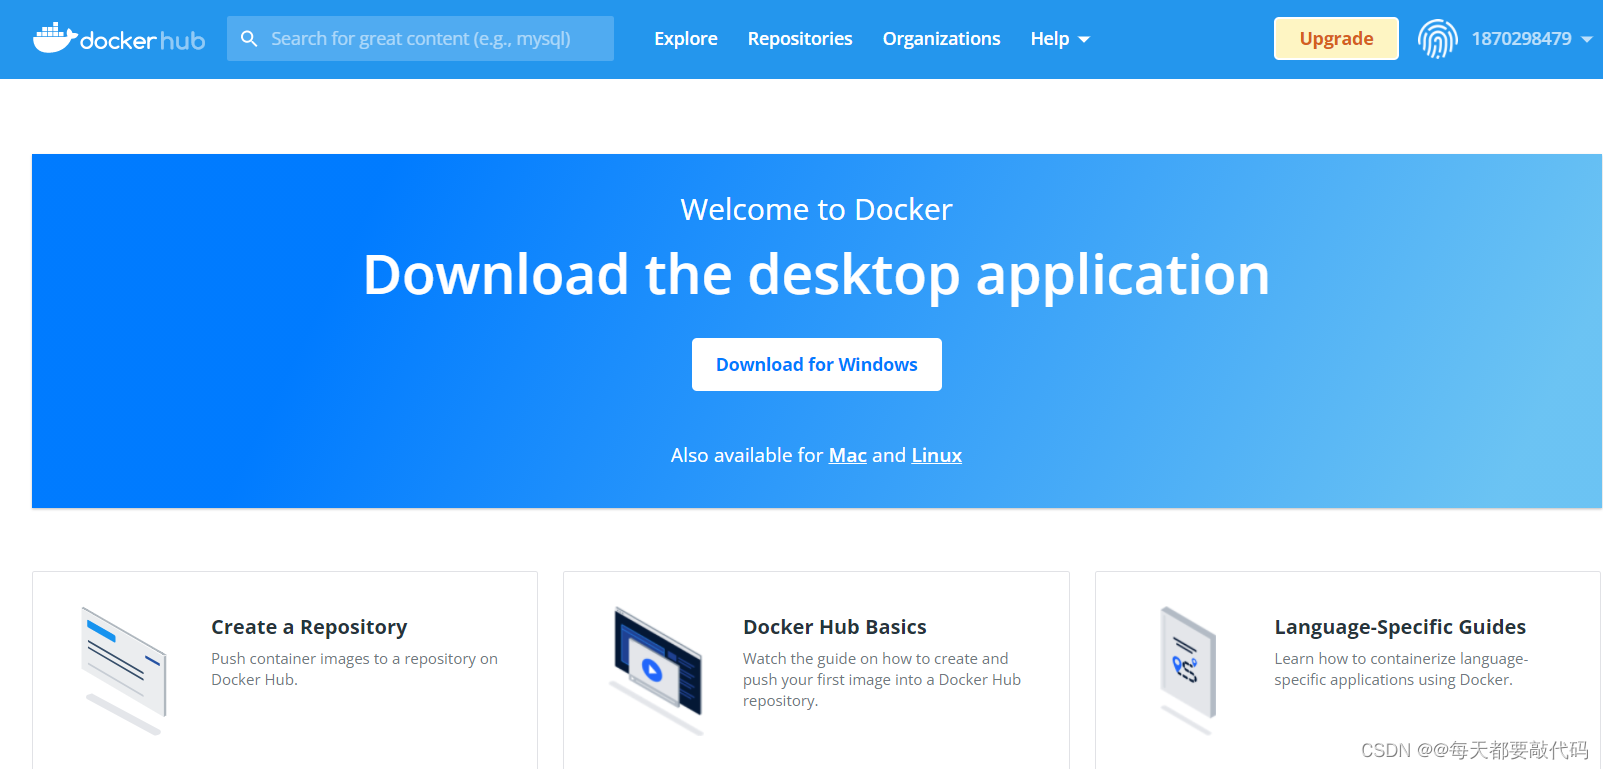Screen dimensions: 1603x769
Task: Click 'Push container images to a repository' description
Action: click(x=354, y=669)
